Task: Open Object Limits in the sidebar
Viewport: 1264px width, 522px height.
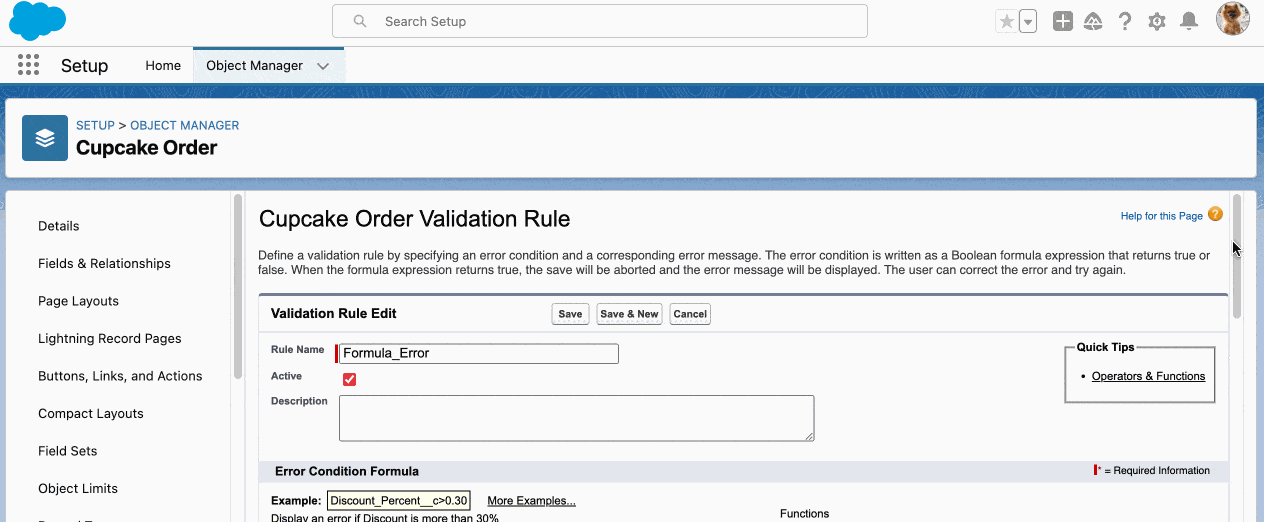Action: [x=78, y=488]
